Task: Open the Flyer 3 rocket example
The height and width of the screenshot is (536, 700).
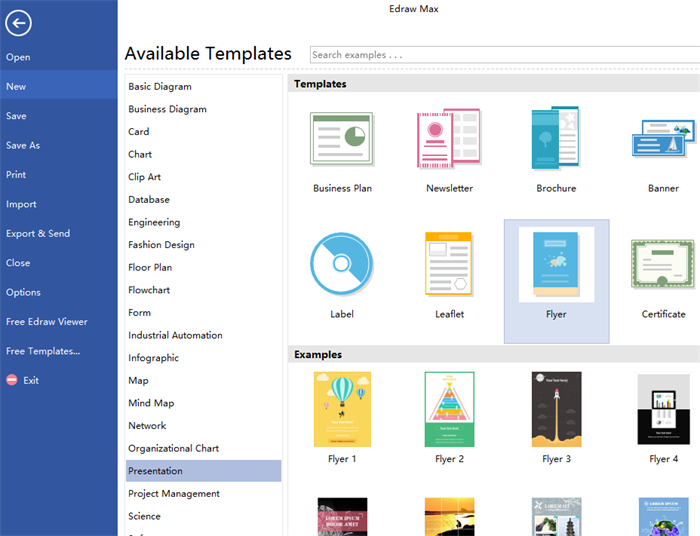Action: click(557, 409)
